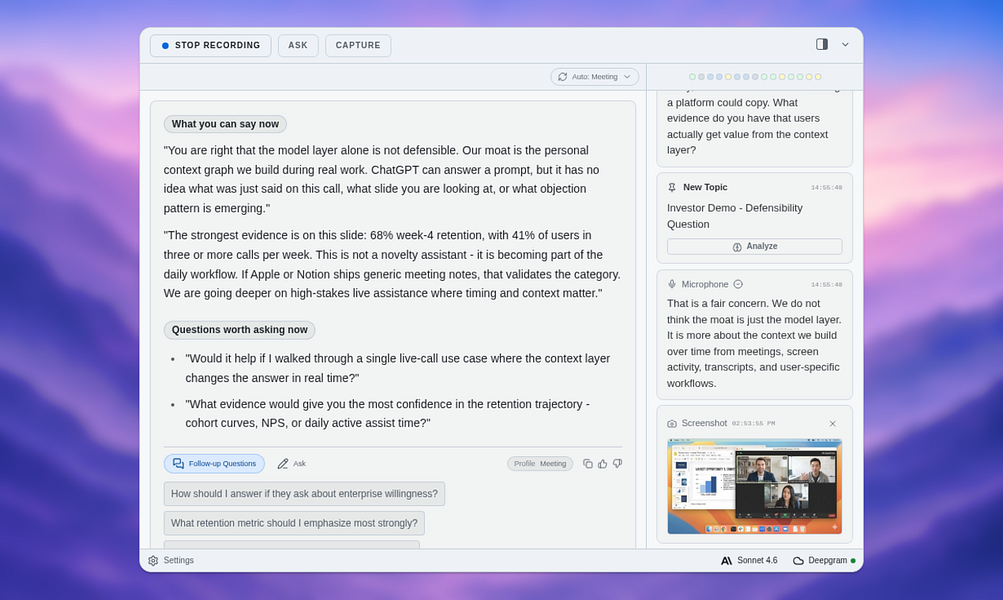Image resolution: width=1003 pixels, height=600 pixels.
Task: Click the Sonnet 4.6 model indicator
Action: click(x=749, y=560)
